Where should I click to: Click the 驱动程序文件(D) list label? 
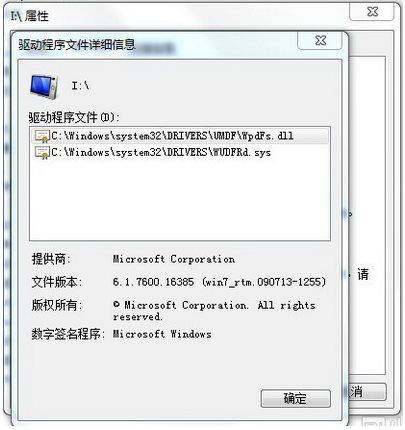pos(74,117)
